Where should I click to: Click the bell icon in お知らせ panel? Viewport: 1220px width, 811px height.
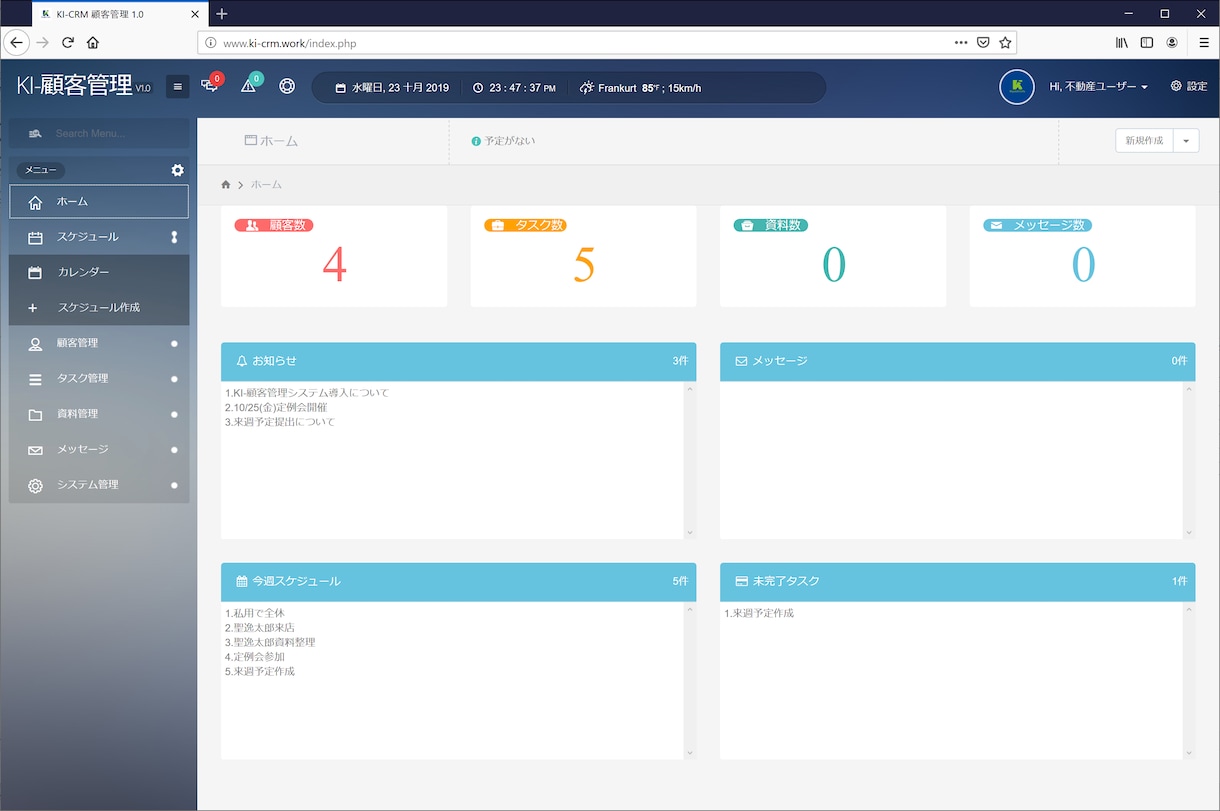pyautogui.click(x=242, y=361)
